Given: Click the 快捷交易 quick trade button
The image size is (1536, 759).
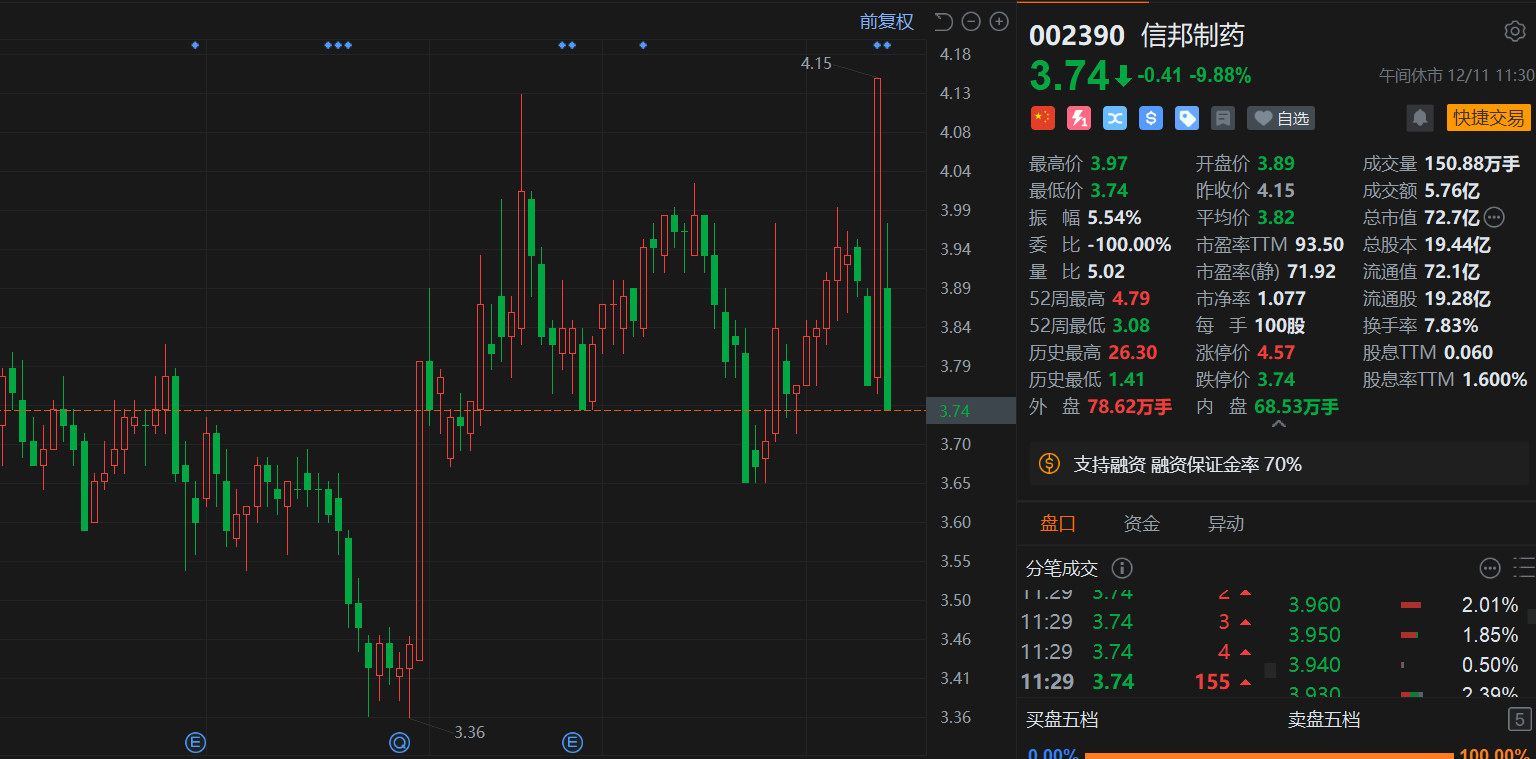Looking at the screenshot, I should tap(1488, 117).
